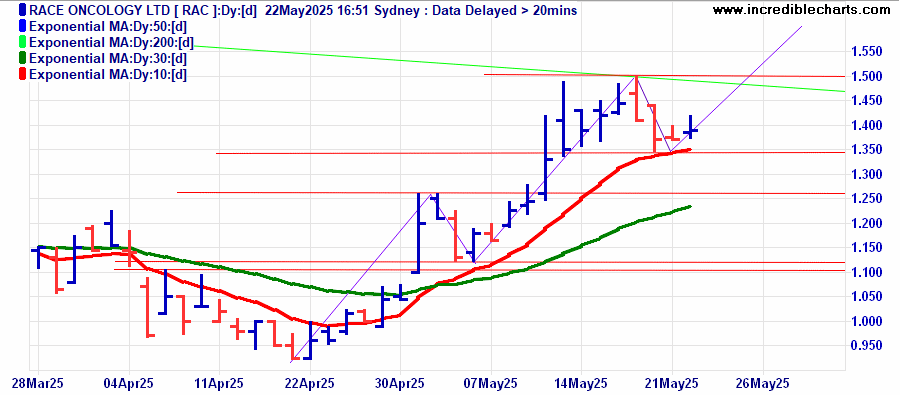Click the 26May25 date axis label

763,383
